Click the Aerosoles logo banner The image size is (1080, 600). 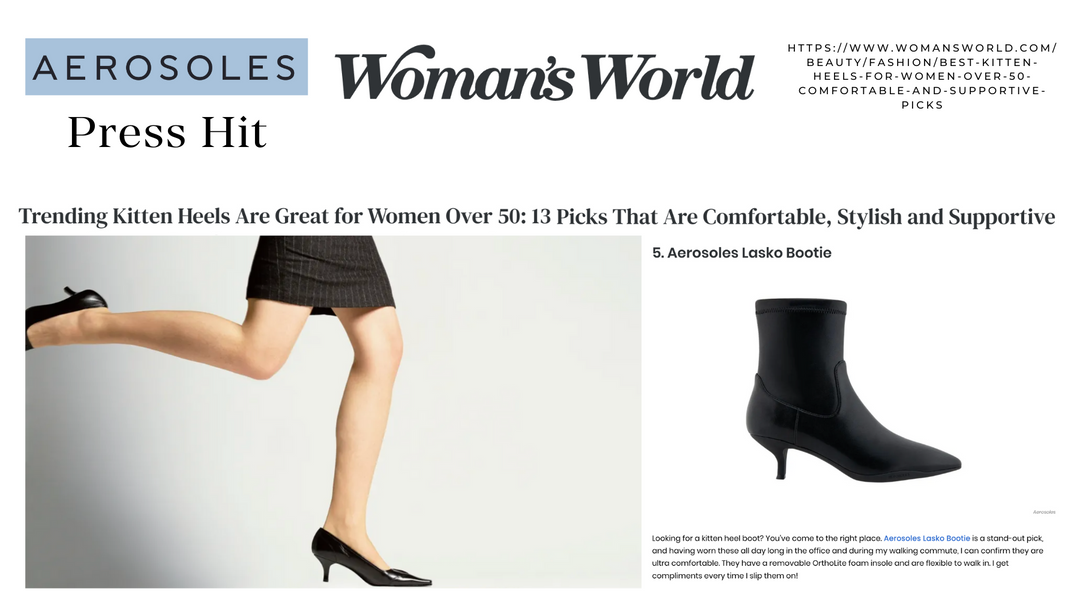click(x=166, y=67)
